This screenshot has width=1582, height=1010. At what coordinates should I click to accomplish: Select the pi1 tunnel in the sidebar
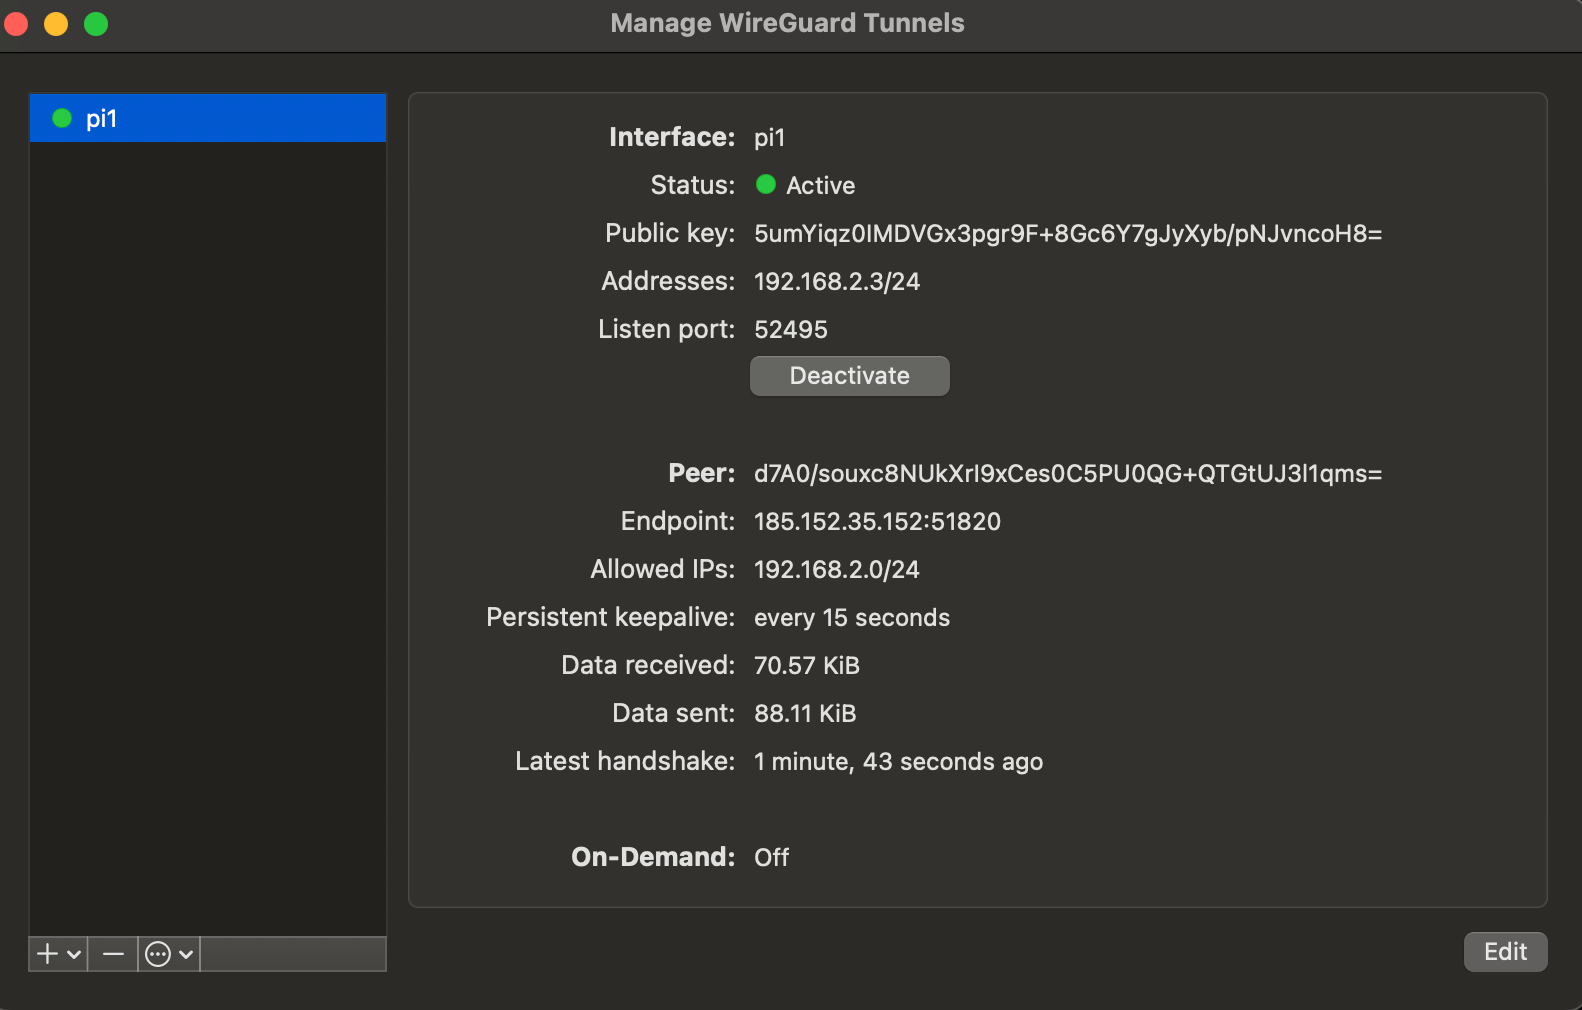(207, 118)
